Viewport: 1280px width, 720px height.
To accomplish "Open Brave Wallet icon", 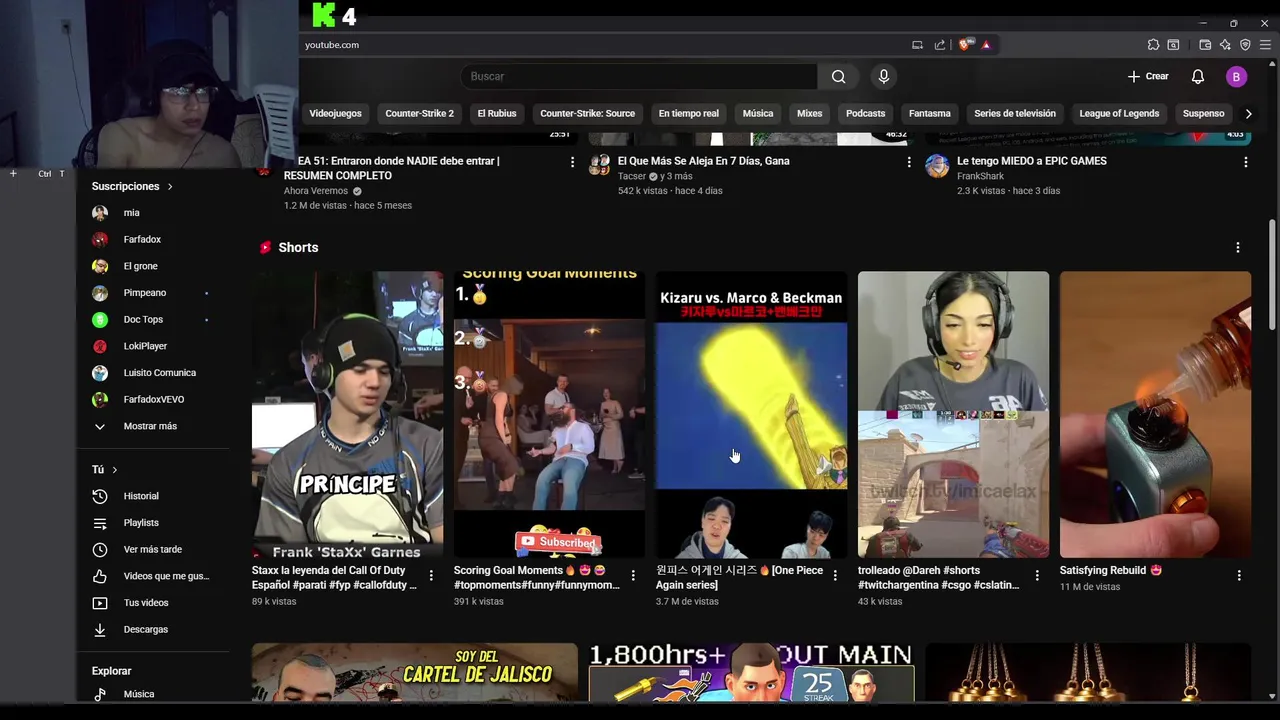I will (1205, 45).
